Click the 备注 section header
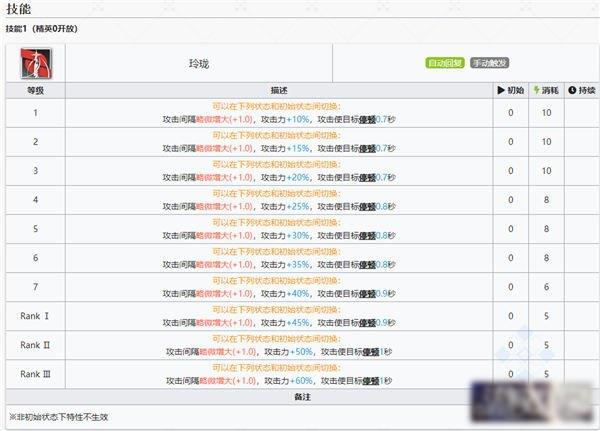The image size is (600, 431). (x=302, y=397)
